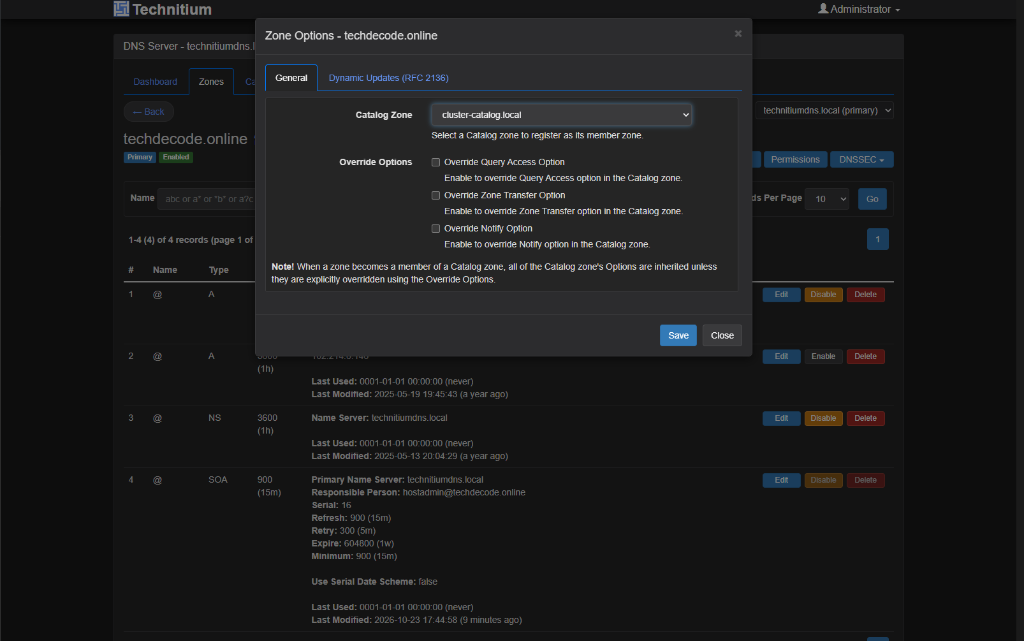This screenshot has width=1024, height=641.
Task: Open the technitiumdns.local (primary) node dropdown
Action: point(825,110)
